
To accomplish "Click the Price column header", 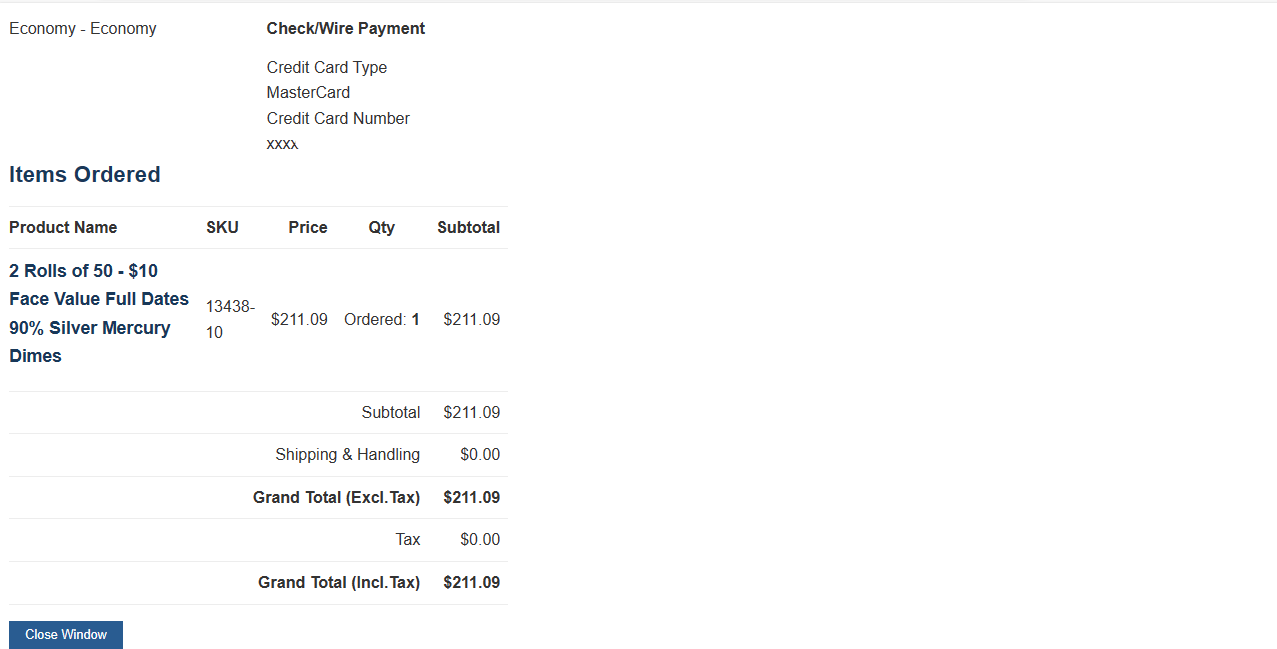I will [308, 227].
